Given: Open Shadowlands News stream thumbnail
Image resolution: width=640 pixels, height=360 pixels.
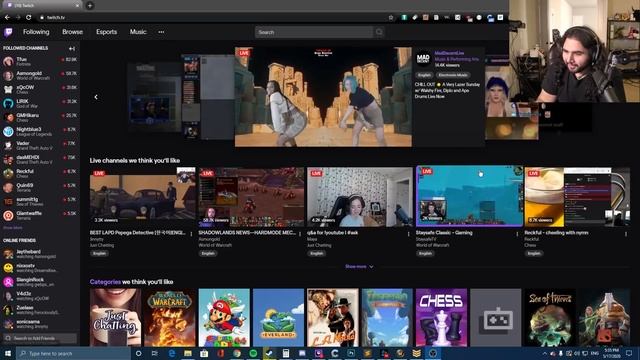Looking at the screenshot, I should [251, 197].
